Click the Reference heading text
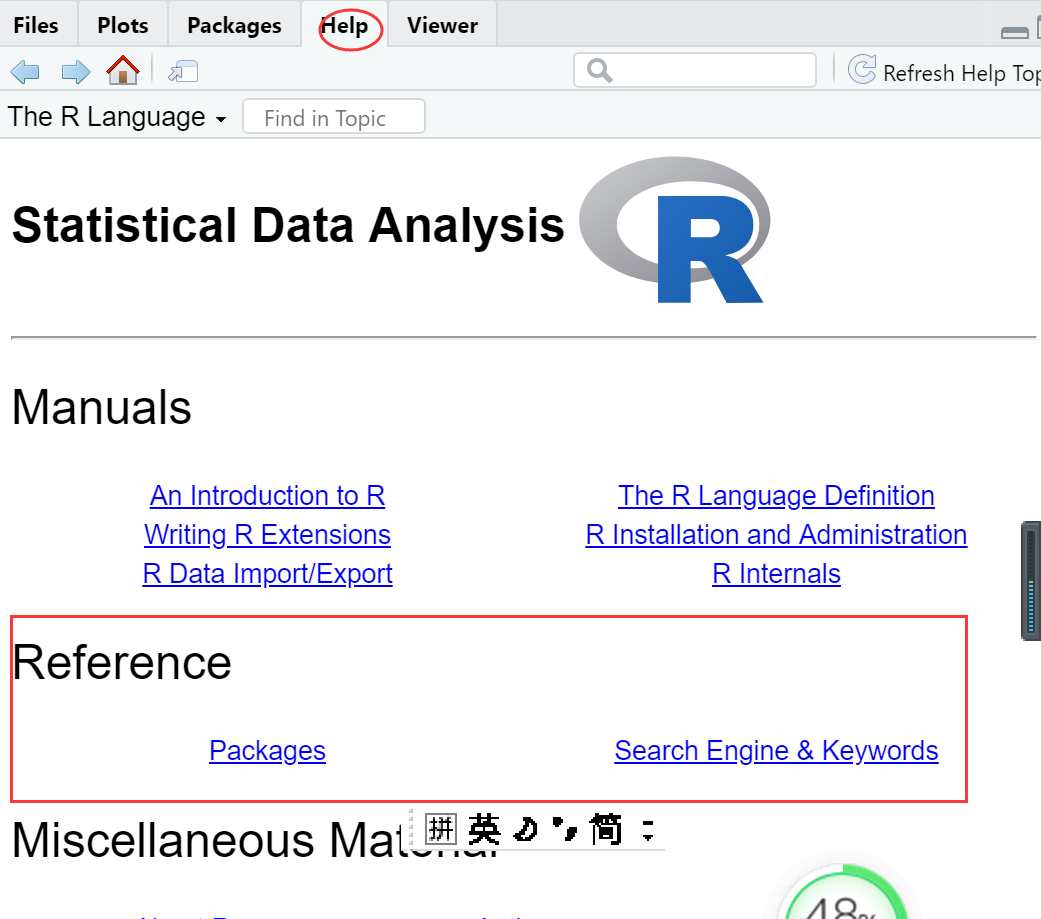 pos(121,662)
